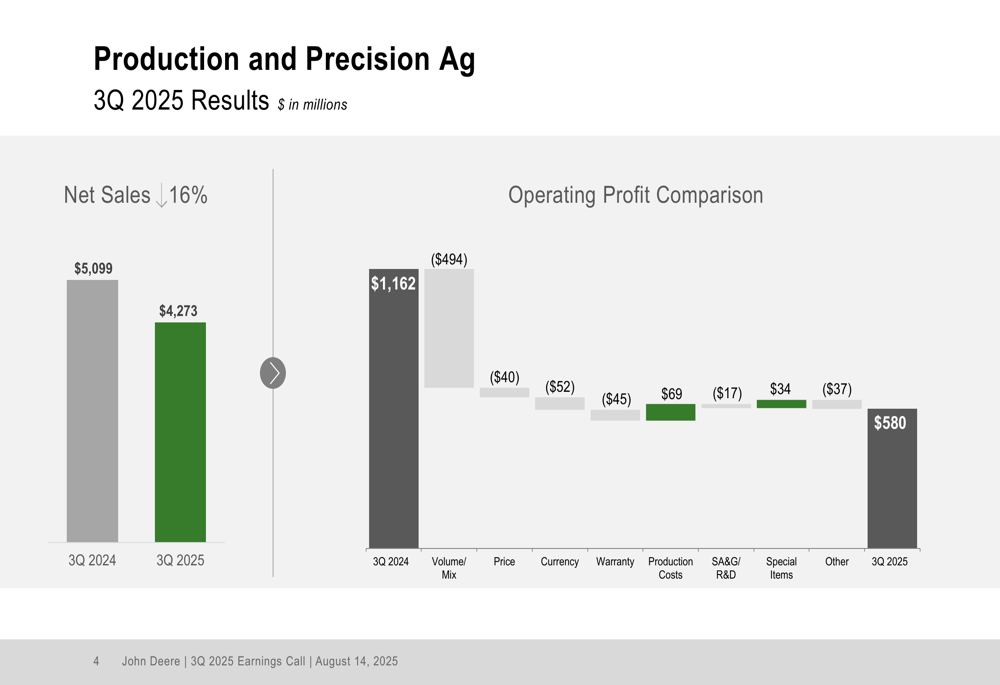Select the ($40) Price waterfall bar
The width and height of the screenshot is (1000, 685).
(x=504, y=392)
